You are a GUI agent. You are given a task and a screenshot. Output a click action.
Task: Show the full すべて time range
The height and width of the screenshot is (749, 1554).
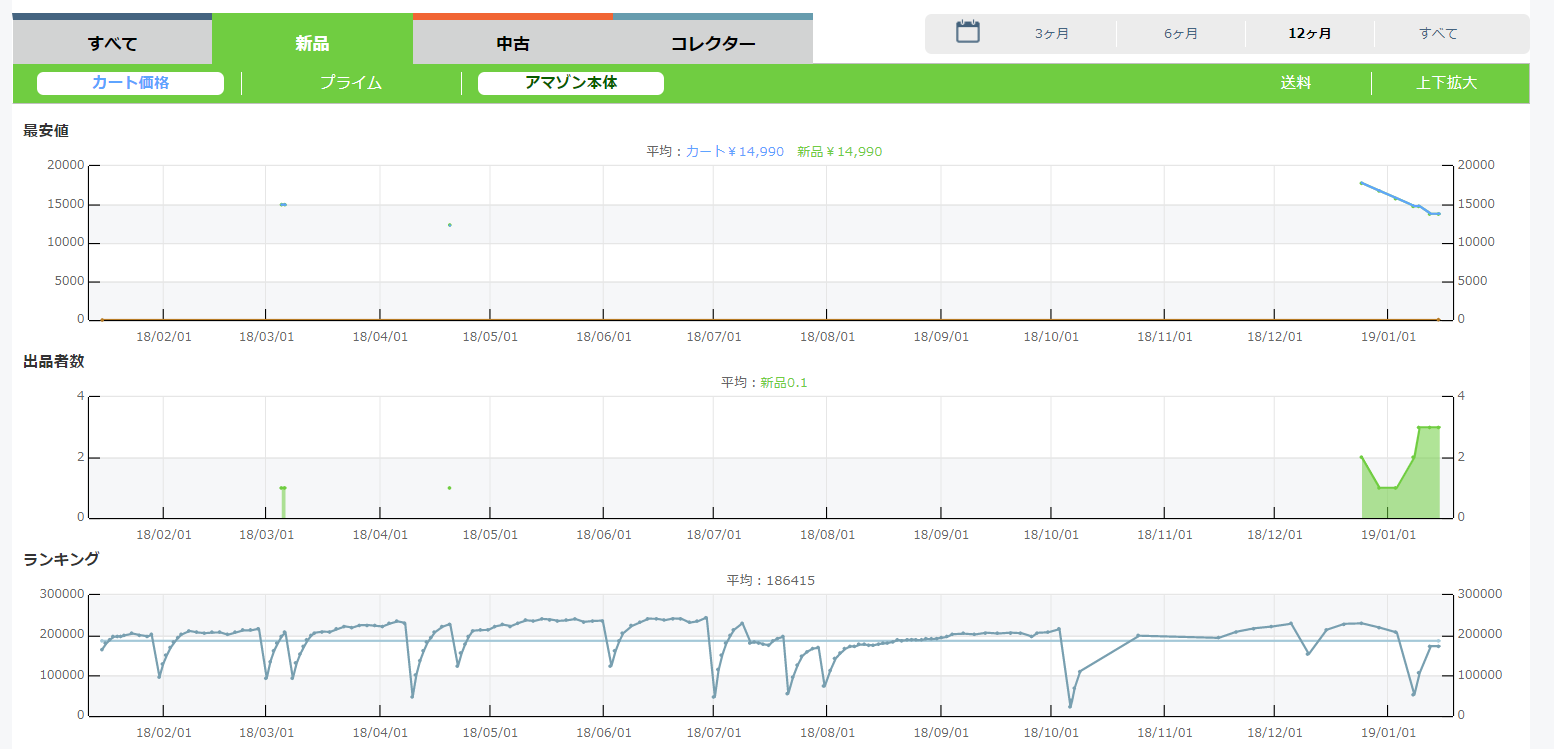[x=1438, y=34]
